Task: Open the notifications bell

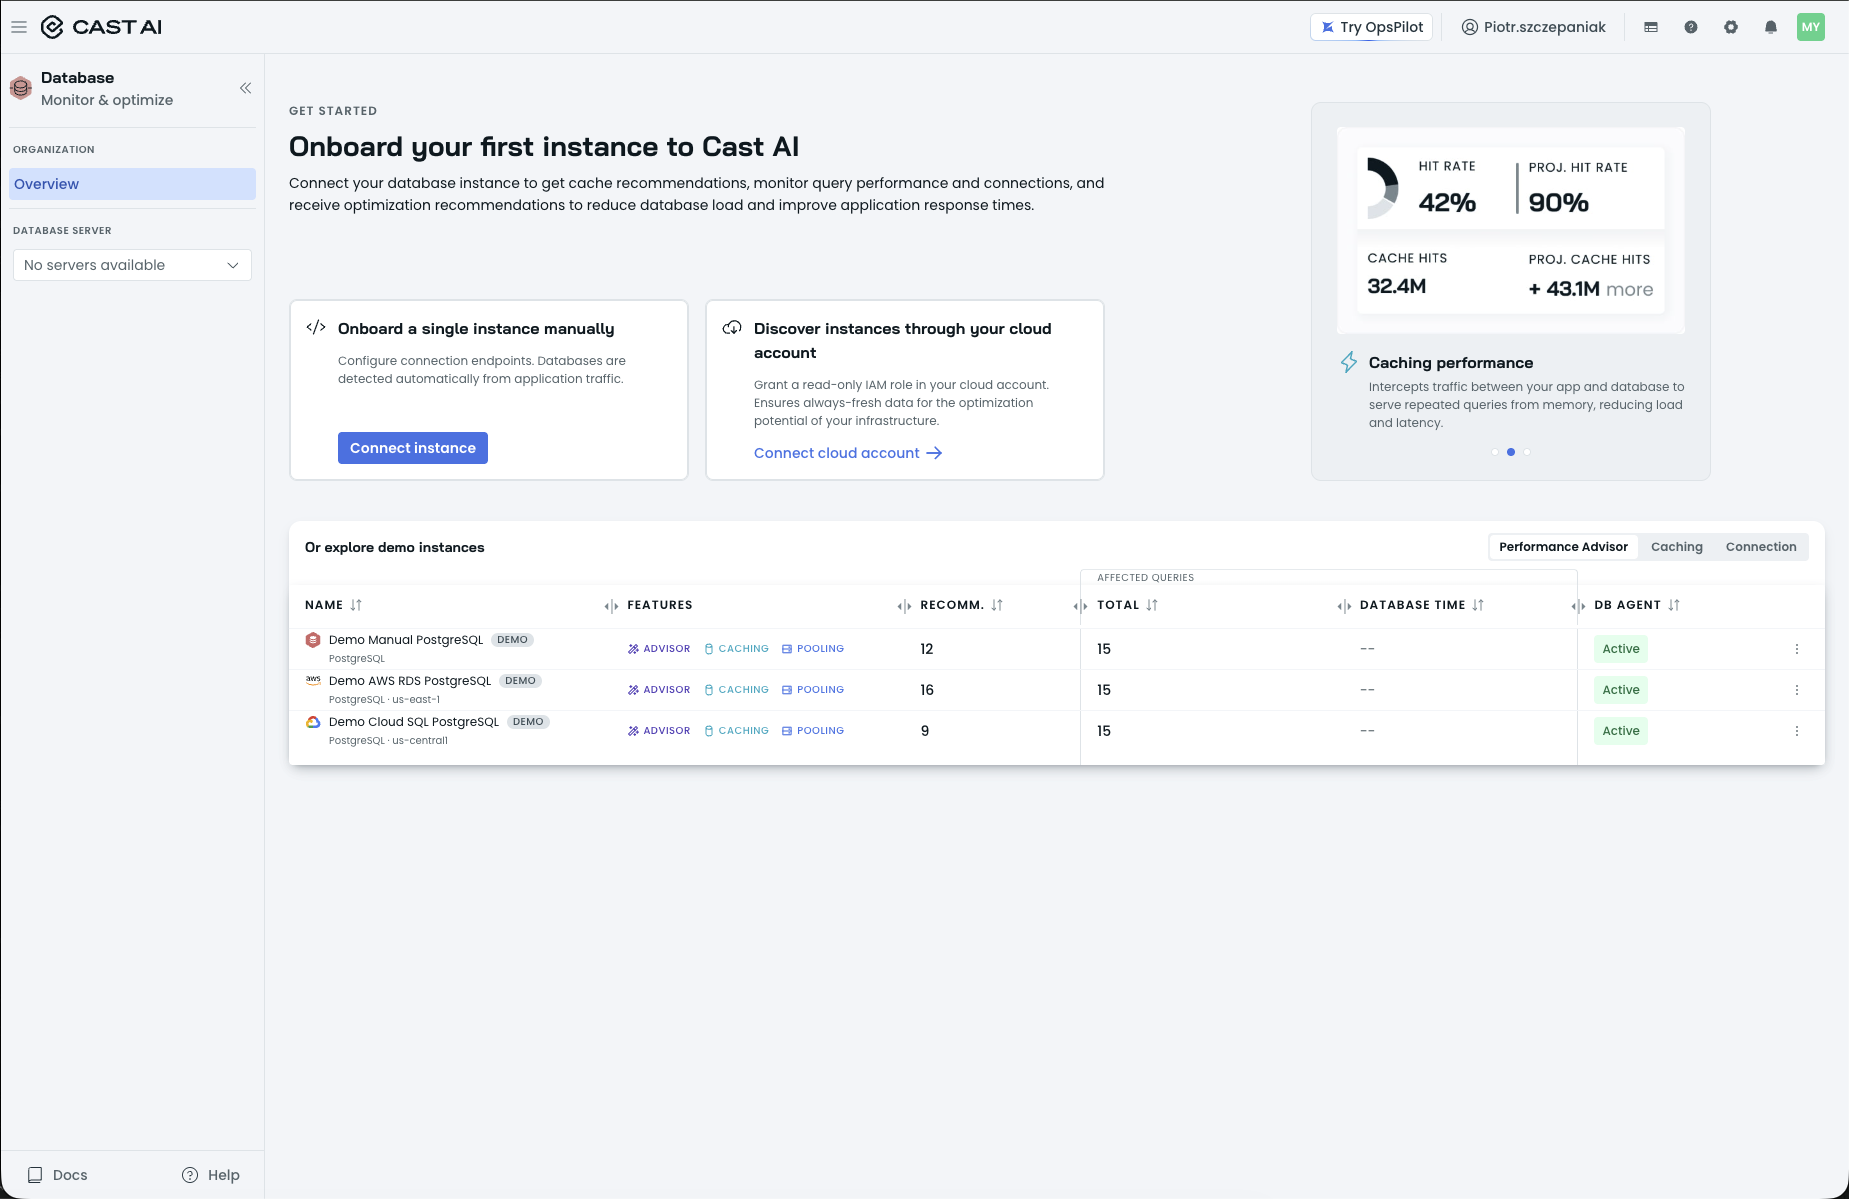Action: [x=1771, y=27]
